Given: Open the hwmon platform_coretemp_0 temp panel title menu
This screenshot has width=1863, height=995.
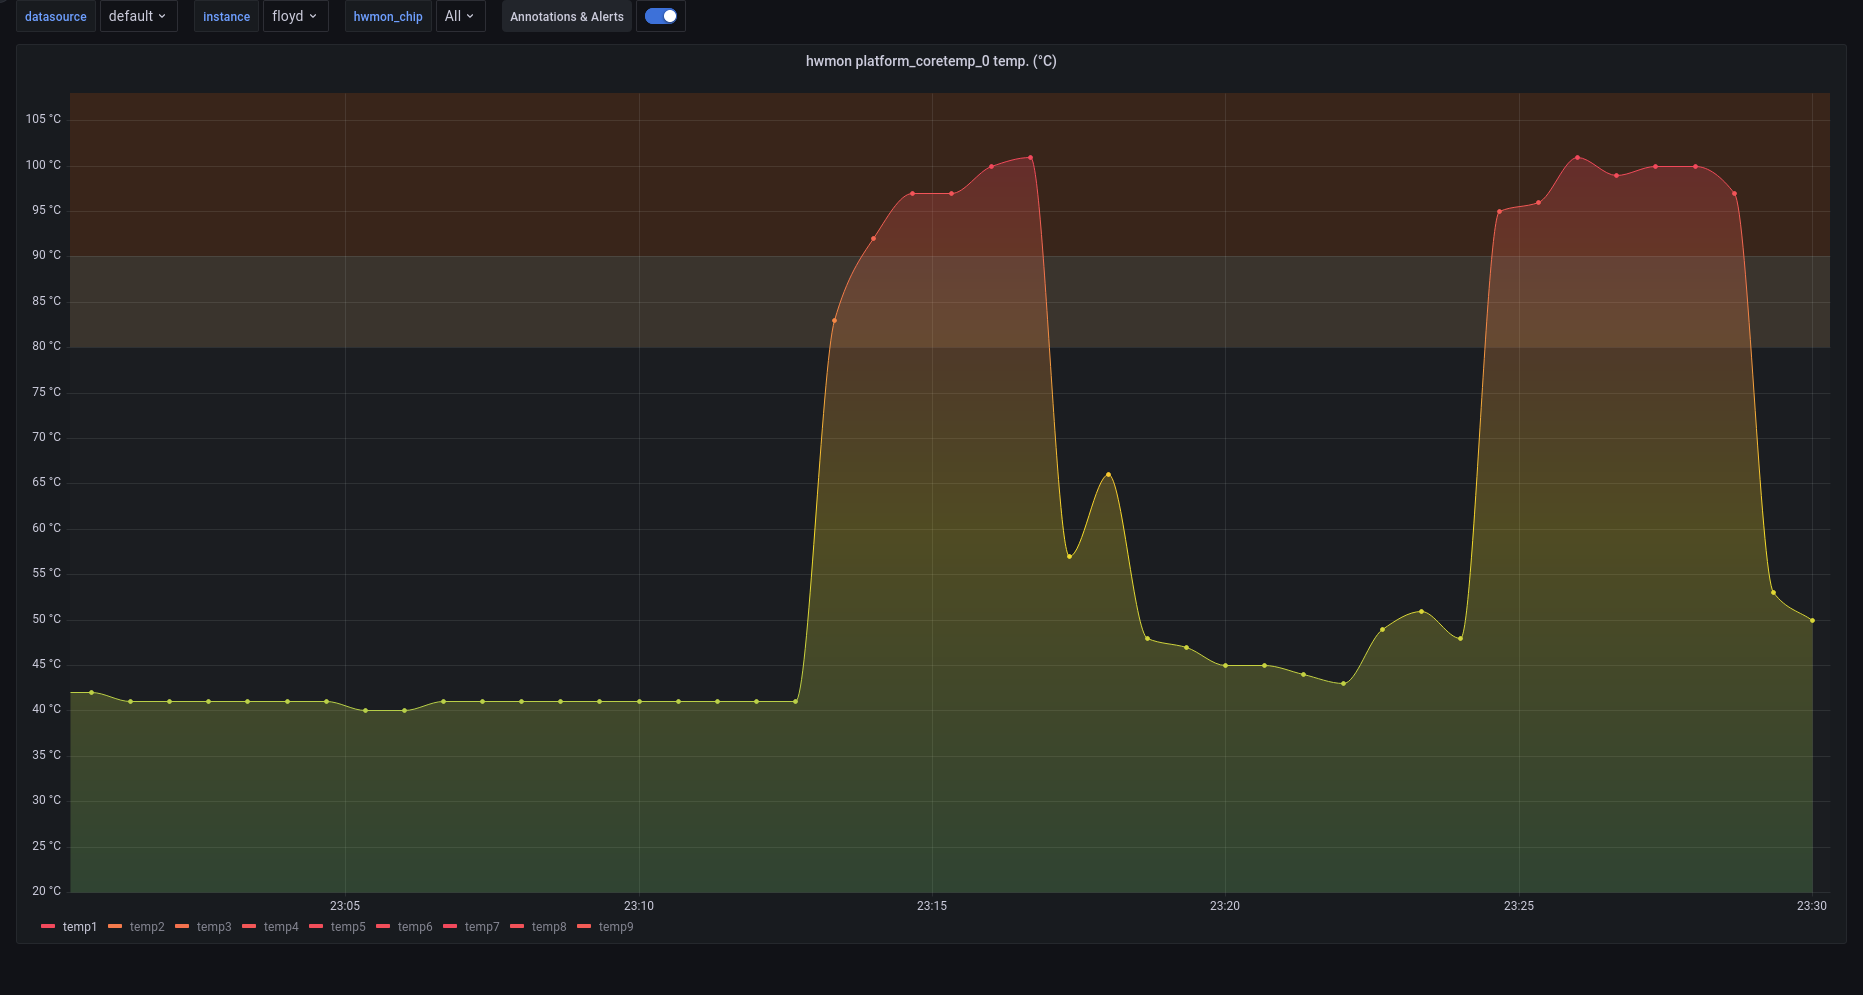Looking at the screenshot, I should (x=930, y=61).
